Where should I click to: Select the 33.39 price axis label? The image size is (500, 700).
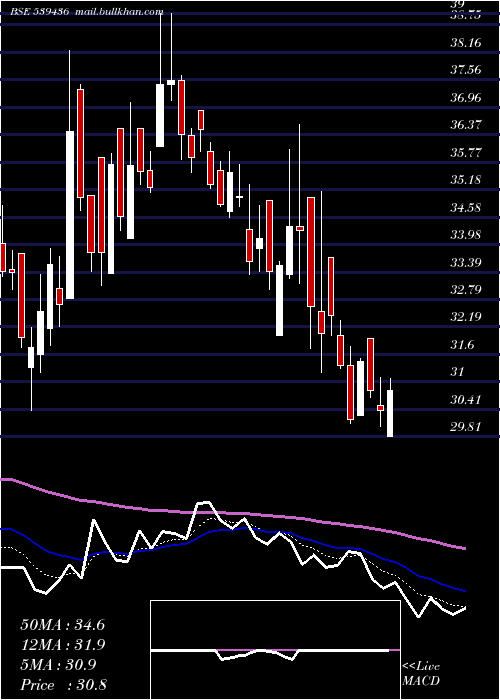(466, 262)
